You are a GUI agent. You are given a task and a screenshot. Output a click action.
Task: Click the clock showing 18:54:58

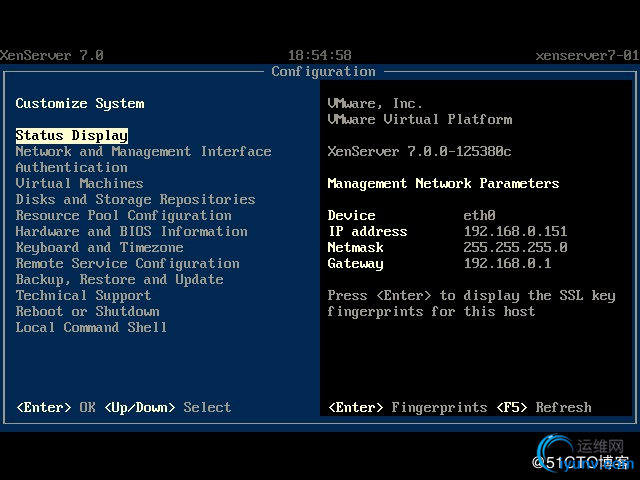click(x=320, y=56)
